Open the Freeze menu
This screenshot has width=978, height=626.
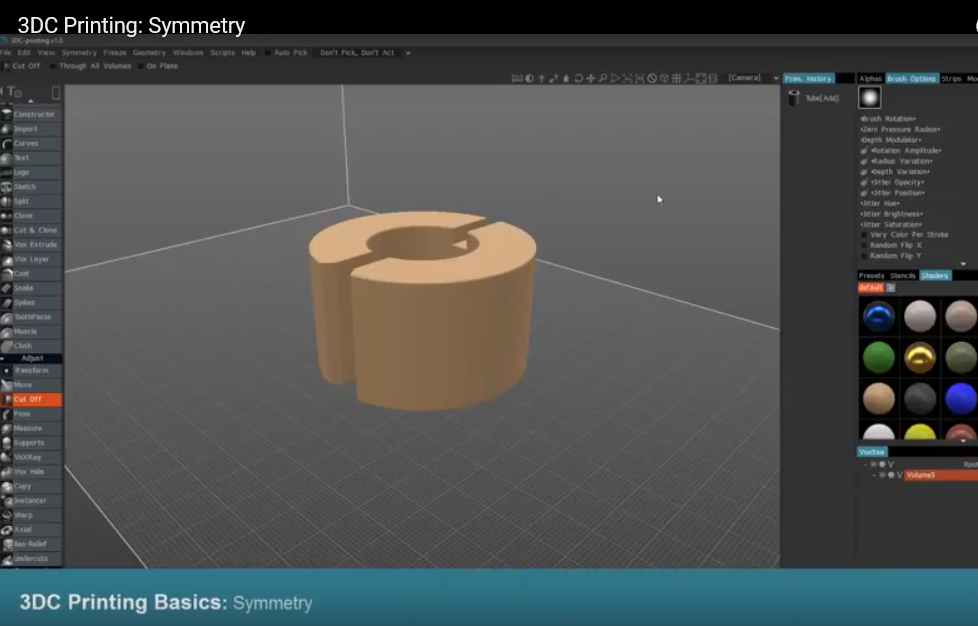(115, 53)
